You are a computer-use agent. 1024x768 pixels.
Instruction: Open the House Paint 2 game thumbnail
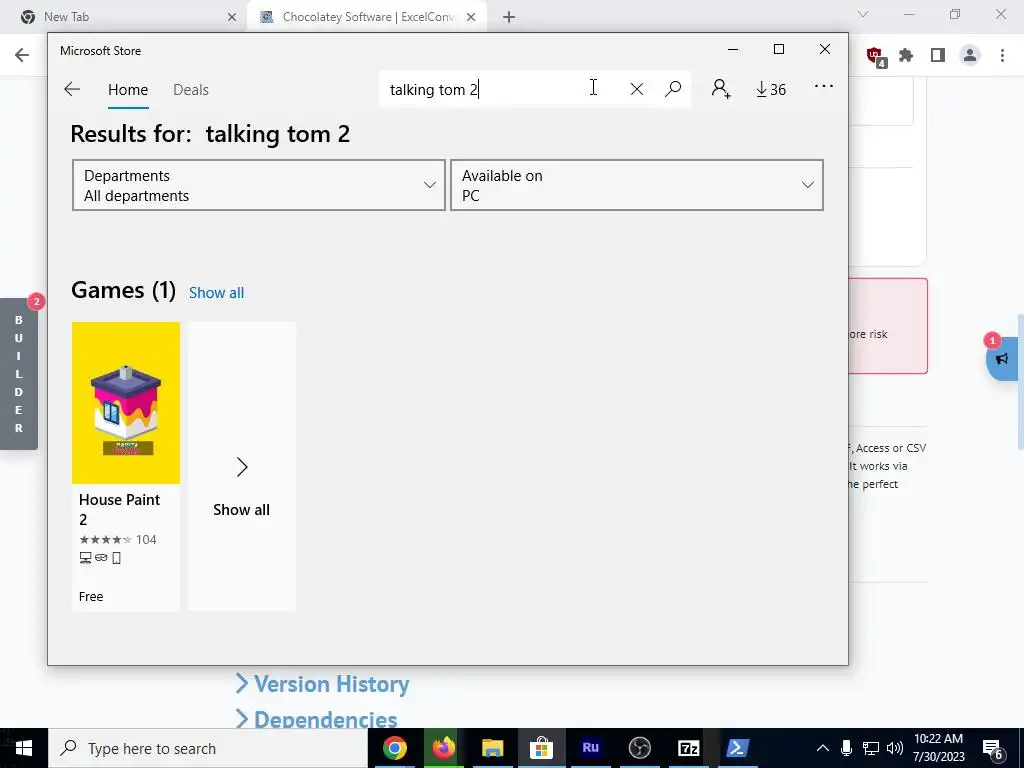pos(126,403)
